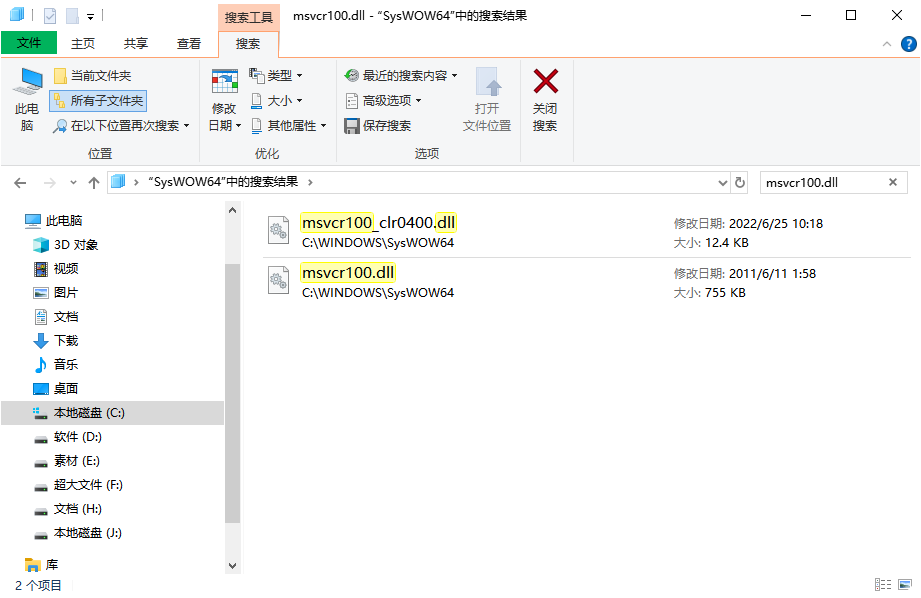Open Recent searches dropdown
Image resolution: width=921 pixels, height=598 pixels.
401,76
